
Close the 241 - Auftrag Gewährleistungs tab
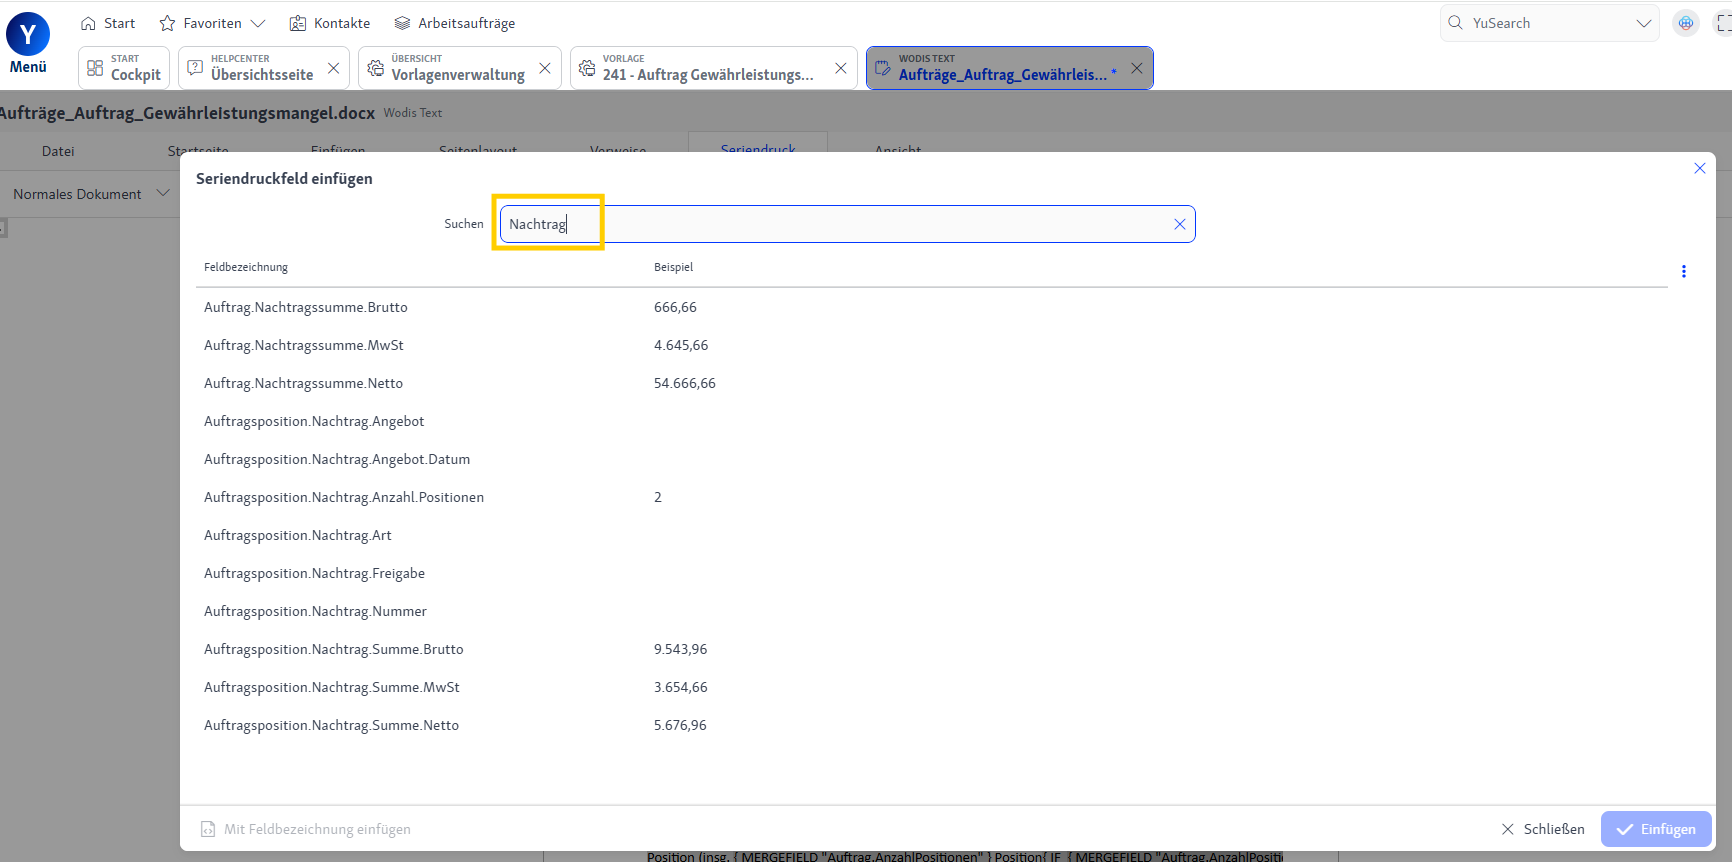point(841,68)
